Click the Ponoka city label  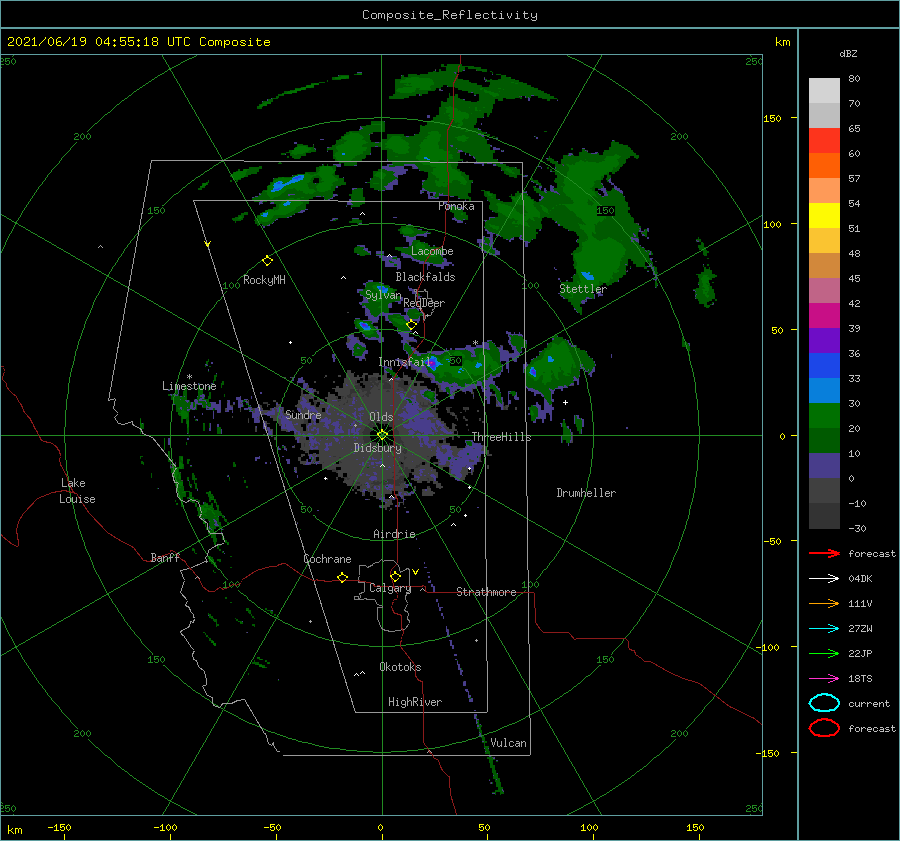click(456, 206)
